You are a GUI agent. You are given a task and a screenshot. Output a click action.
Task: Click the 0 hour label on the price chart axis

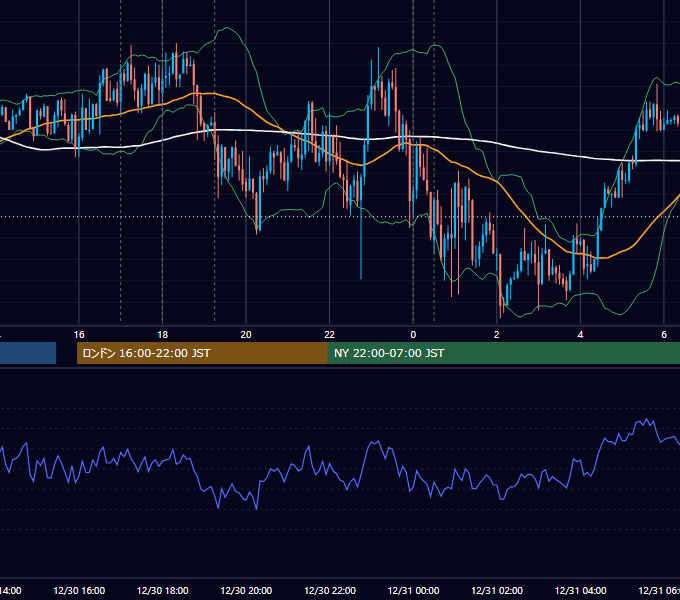pyautogui.click(x=413, y=335)
